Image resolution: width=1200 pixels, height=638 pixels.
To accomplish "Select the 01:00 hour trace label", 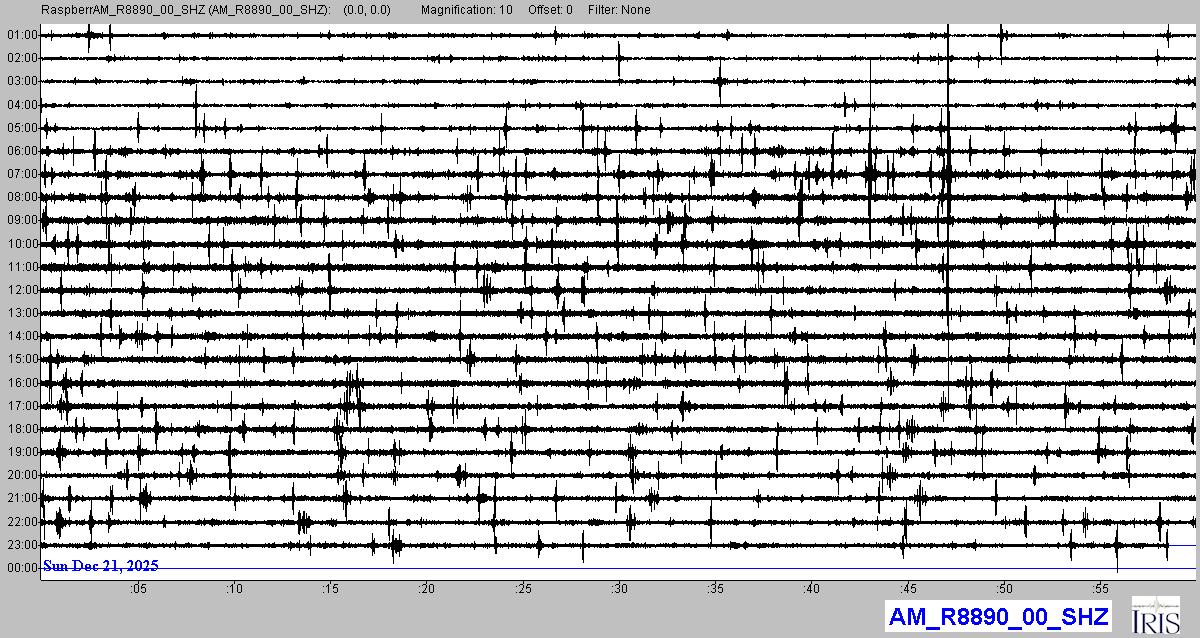I will pos(21,35).
